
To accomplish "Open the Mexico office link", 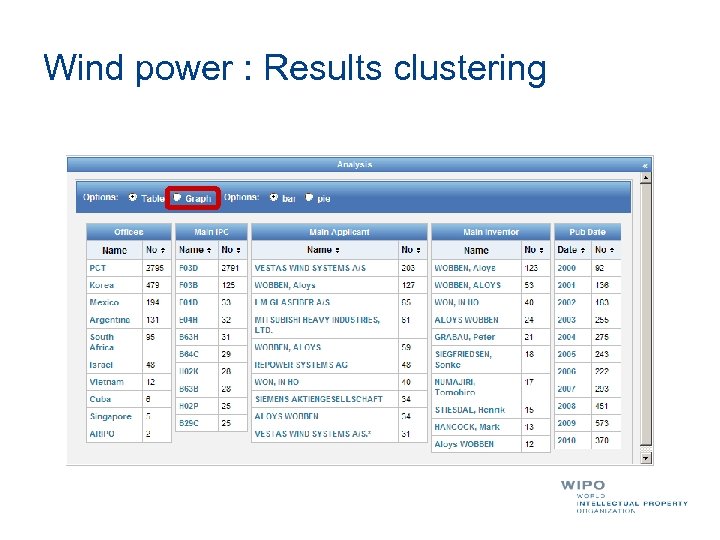I will [104, 303].
